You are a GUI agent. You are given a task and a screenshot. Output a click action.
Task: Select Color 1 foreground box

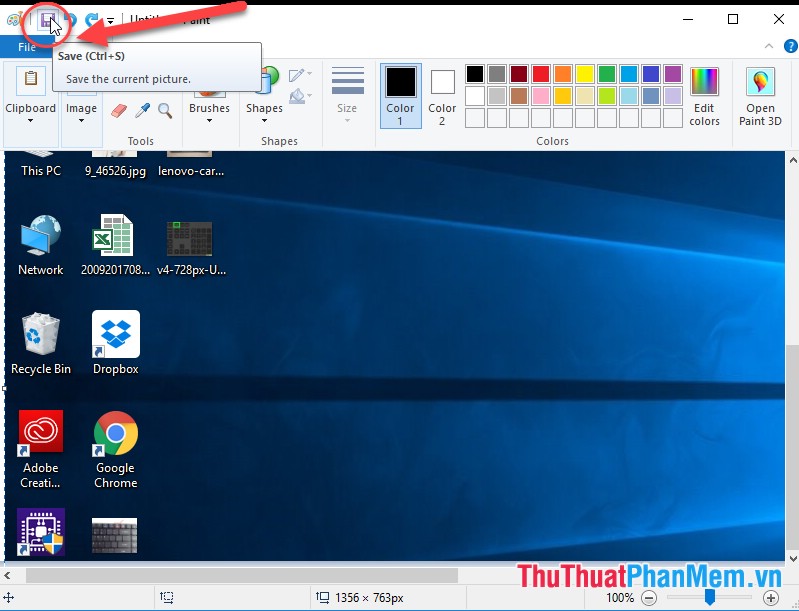click(x=401, y=96)
